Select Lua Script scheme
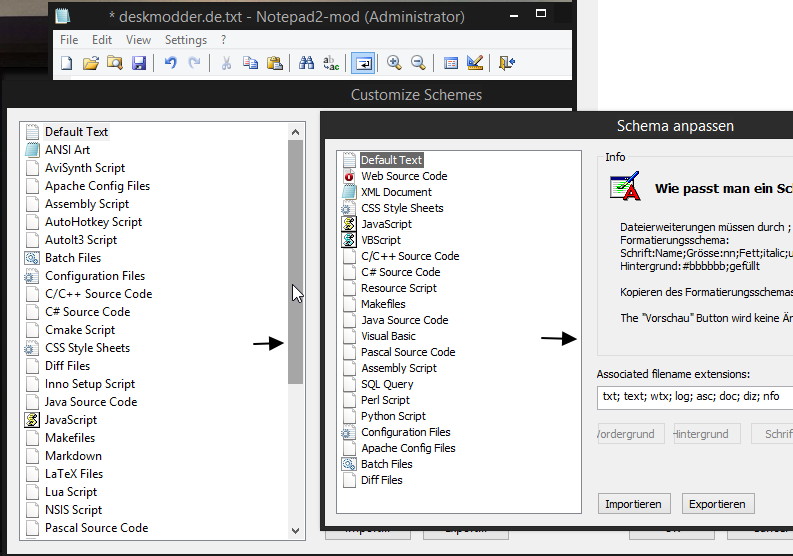The image size is (793, 556). [x=71, y=492]
